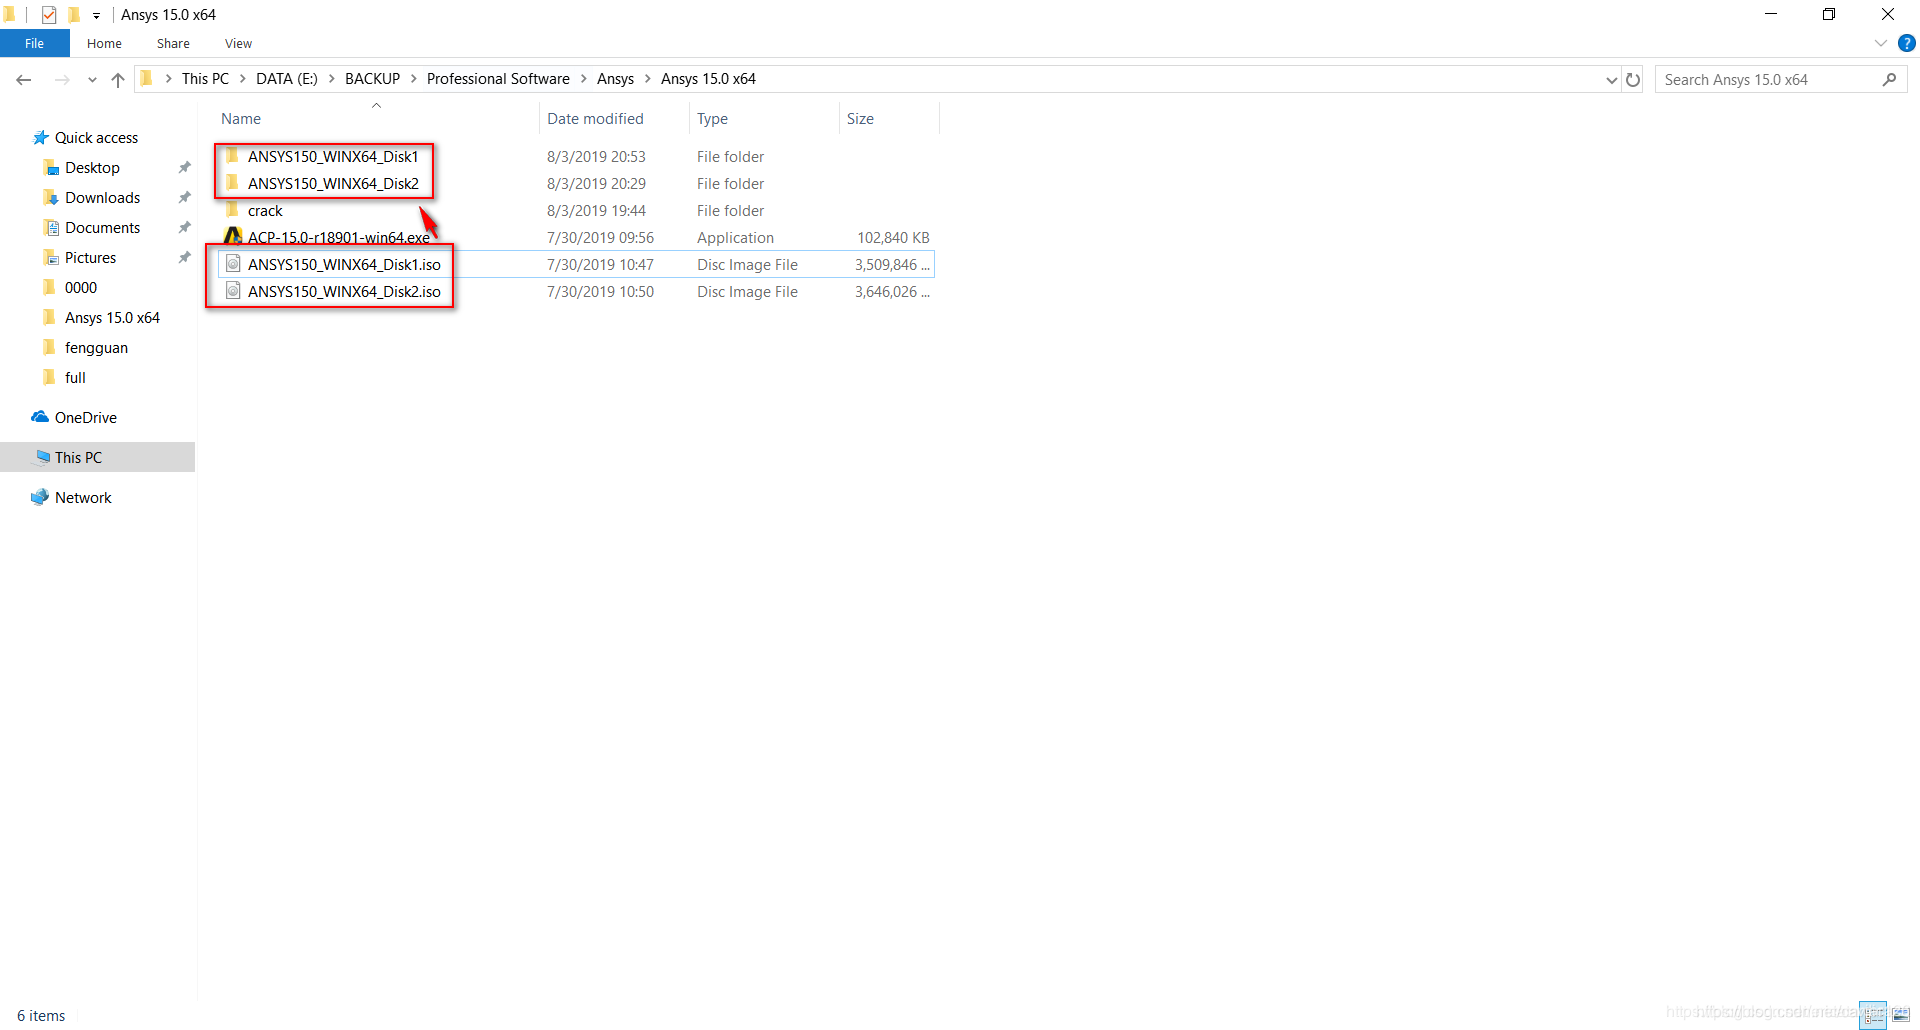Click the 7/30/2019 10:50 date cell
1920x1030 pixels.
point(600,291)
